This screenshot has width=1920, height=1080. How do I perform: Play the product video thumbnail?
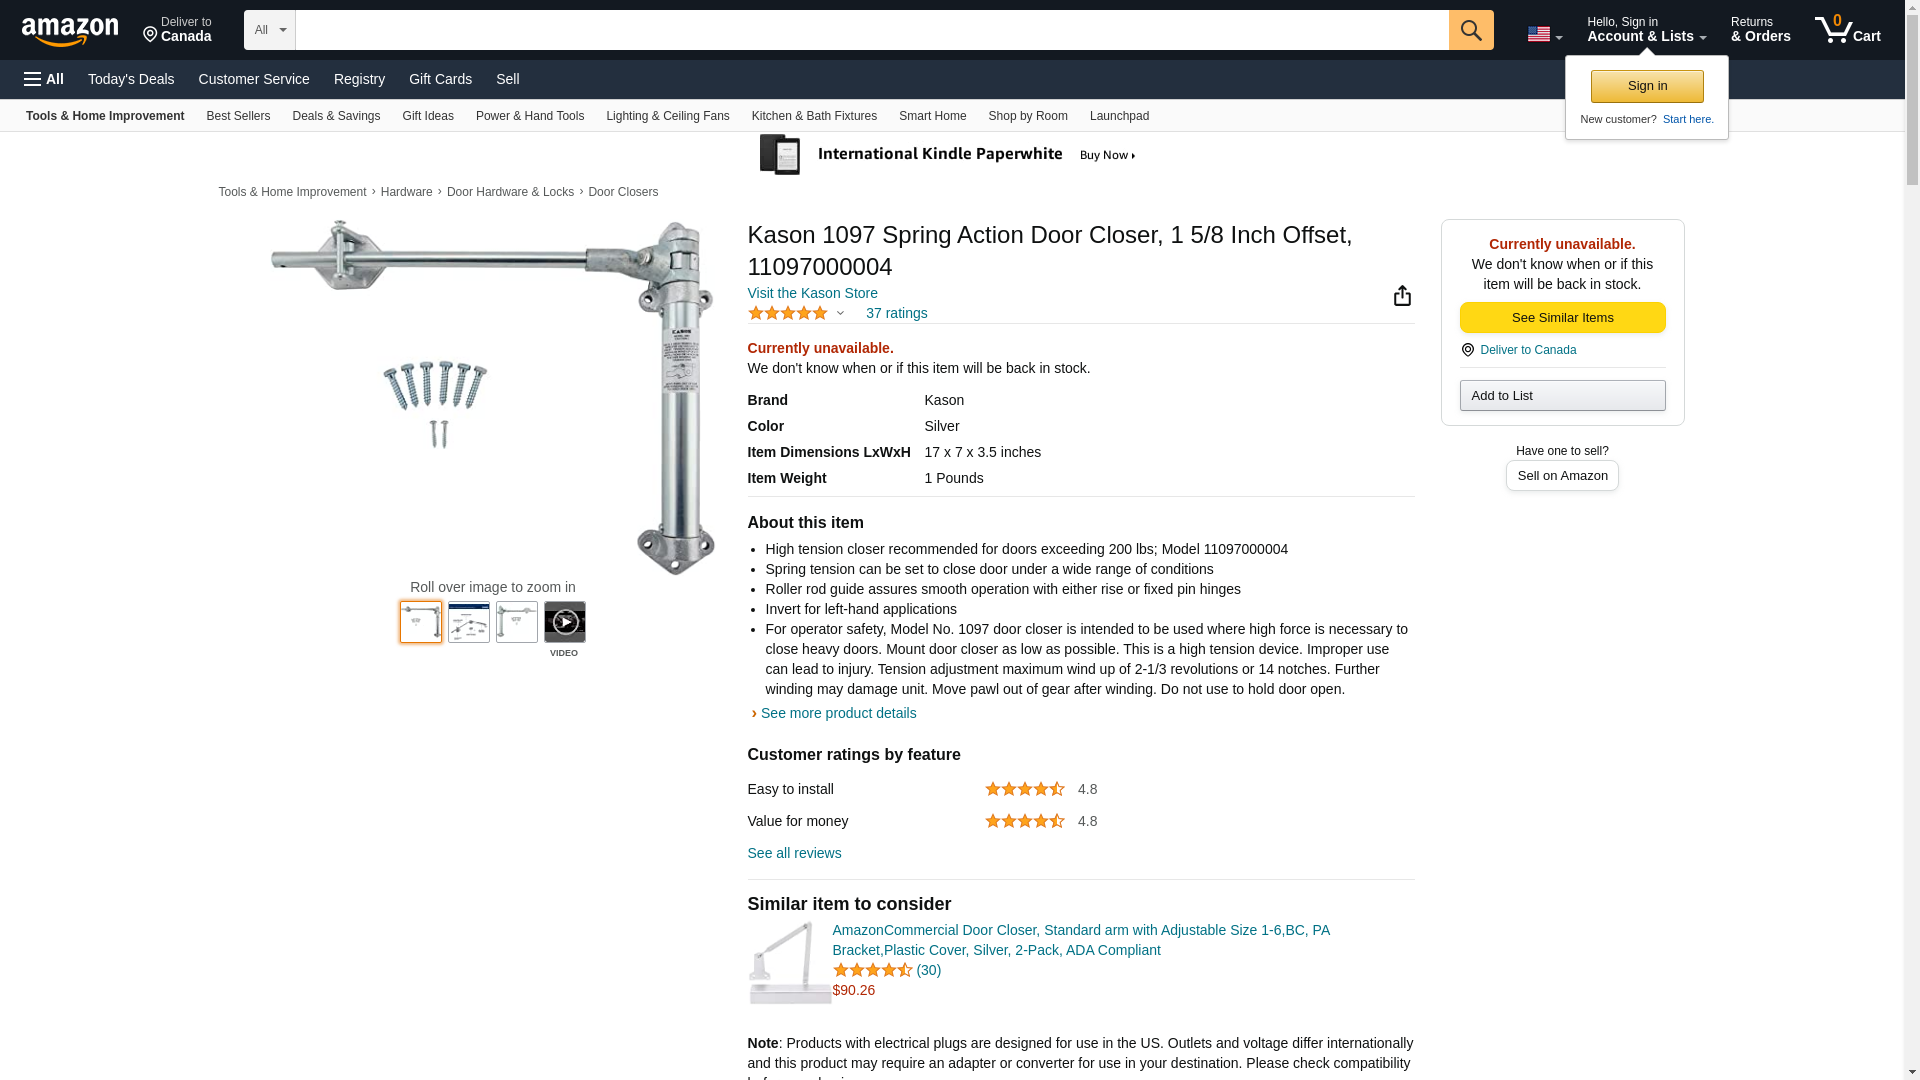(564, 622)
